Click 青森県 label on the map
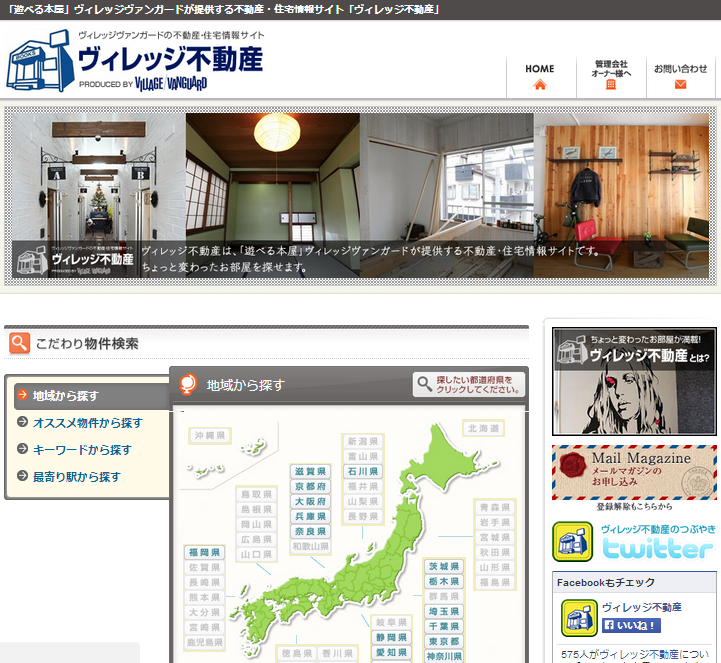The width and height of the screenshot is (721, 663). pos(495,507)
